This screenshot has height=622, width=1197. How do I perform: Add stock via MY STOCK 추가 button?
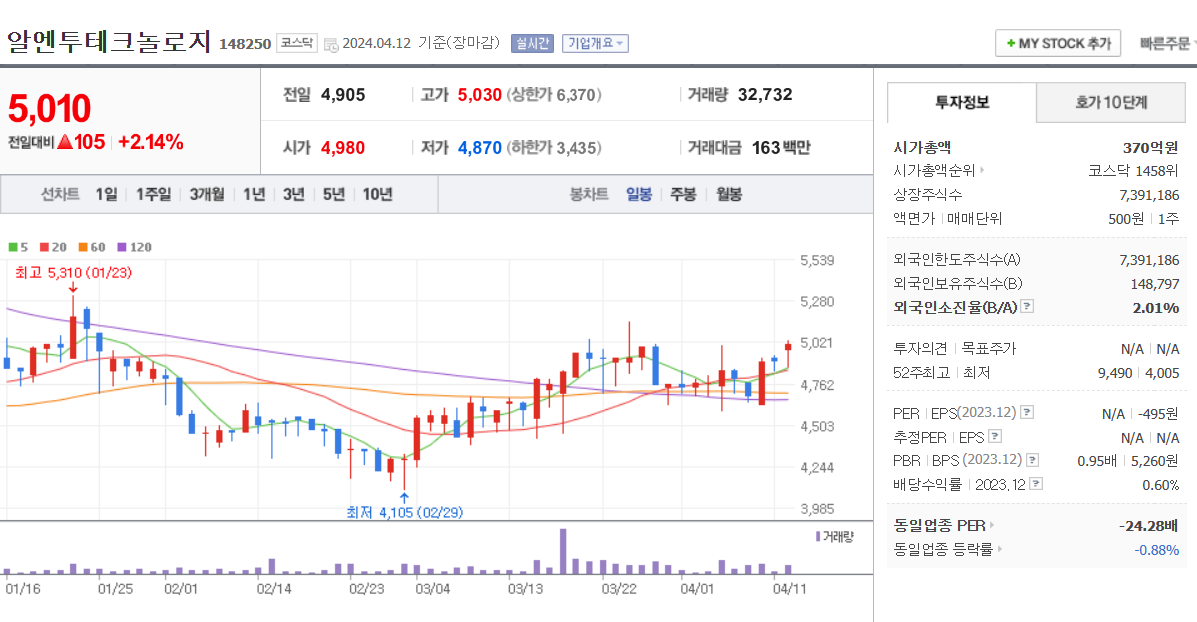[x=1058, y=44]
